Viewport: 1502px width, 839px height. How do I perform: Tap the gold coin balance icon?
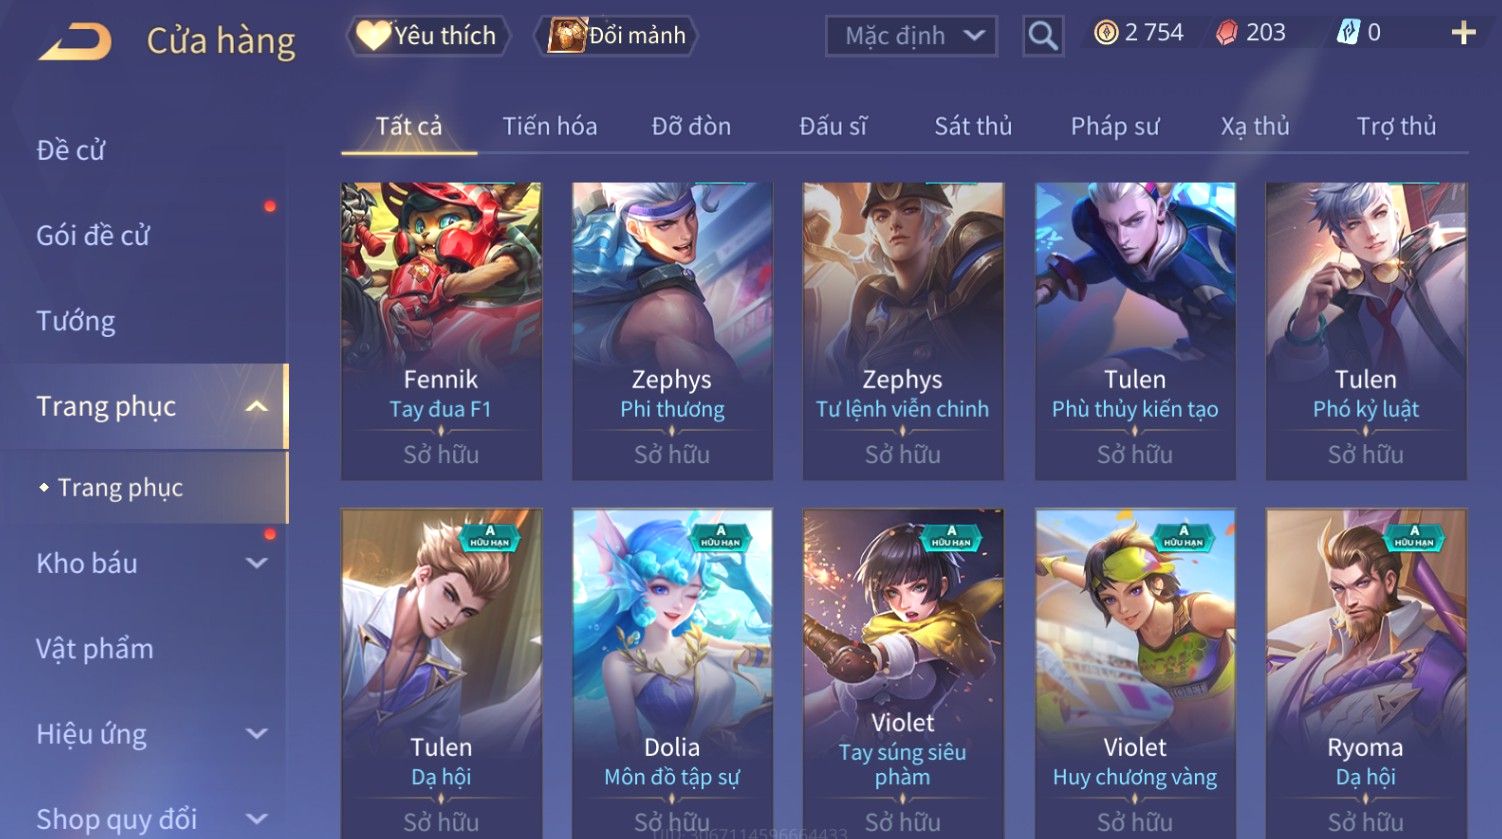click(1106, 33)
